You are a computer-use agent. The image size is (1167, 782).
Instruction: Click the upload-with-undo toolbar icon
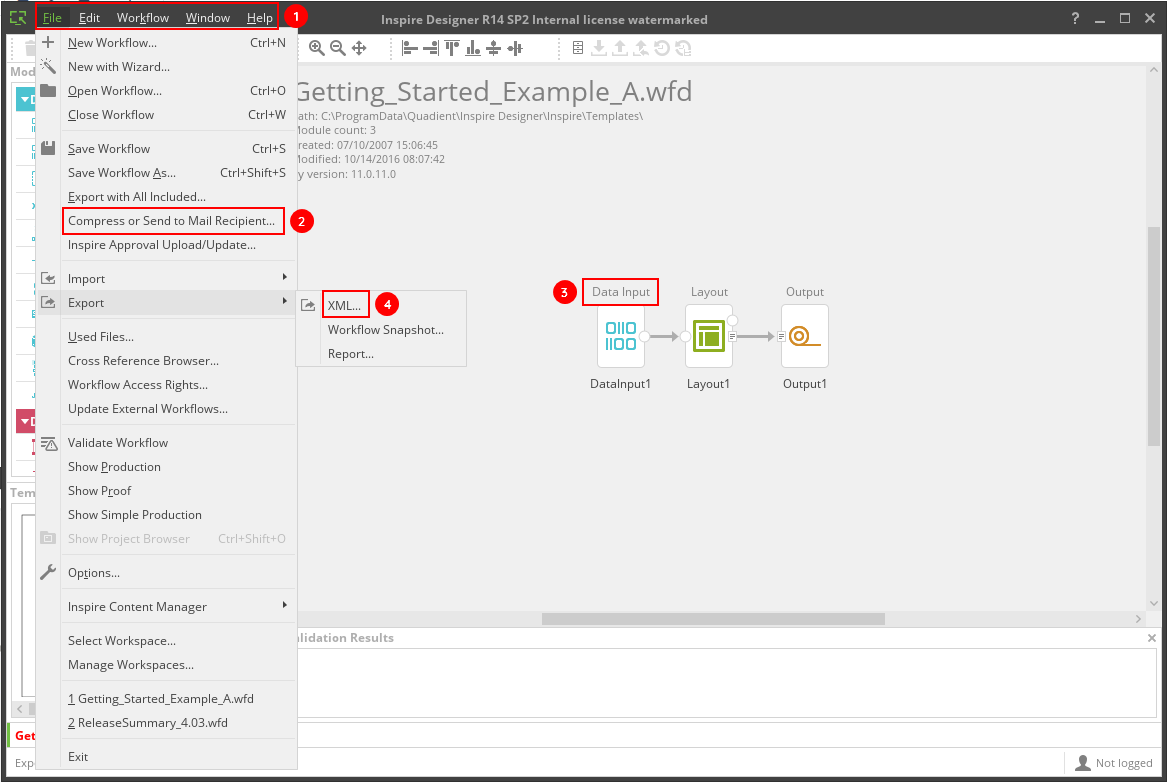pyautogui.click(x=641, y=48)
